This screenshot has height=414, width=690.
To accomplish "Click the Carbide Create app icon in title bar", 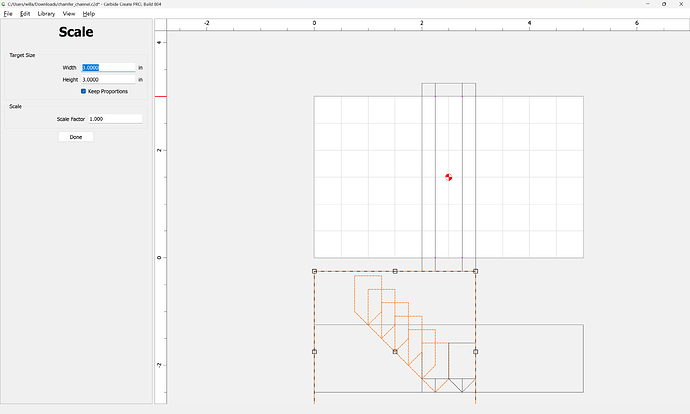I will click(x=4, y=4).
